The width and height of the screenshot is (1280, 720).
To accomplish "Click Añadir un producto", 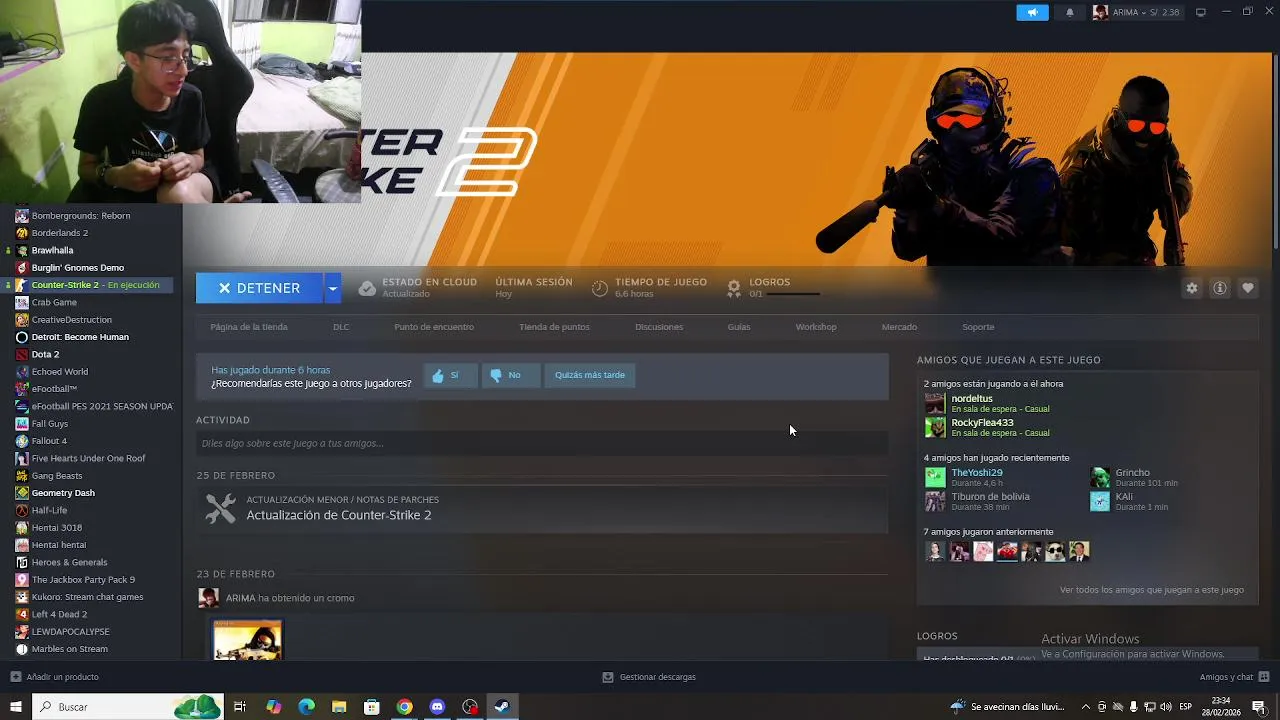I will 54,677.
